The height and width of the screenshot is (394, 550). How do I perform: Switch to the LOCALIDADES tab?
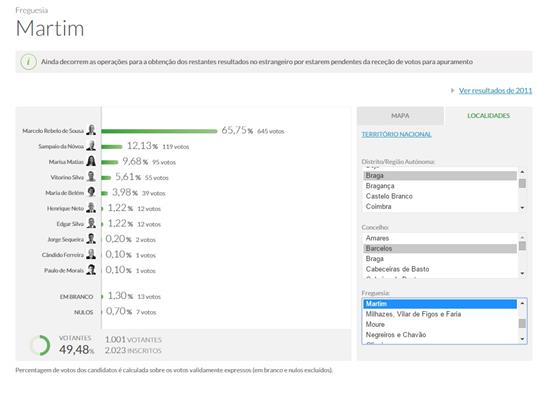point(488,116)
